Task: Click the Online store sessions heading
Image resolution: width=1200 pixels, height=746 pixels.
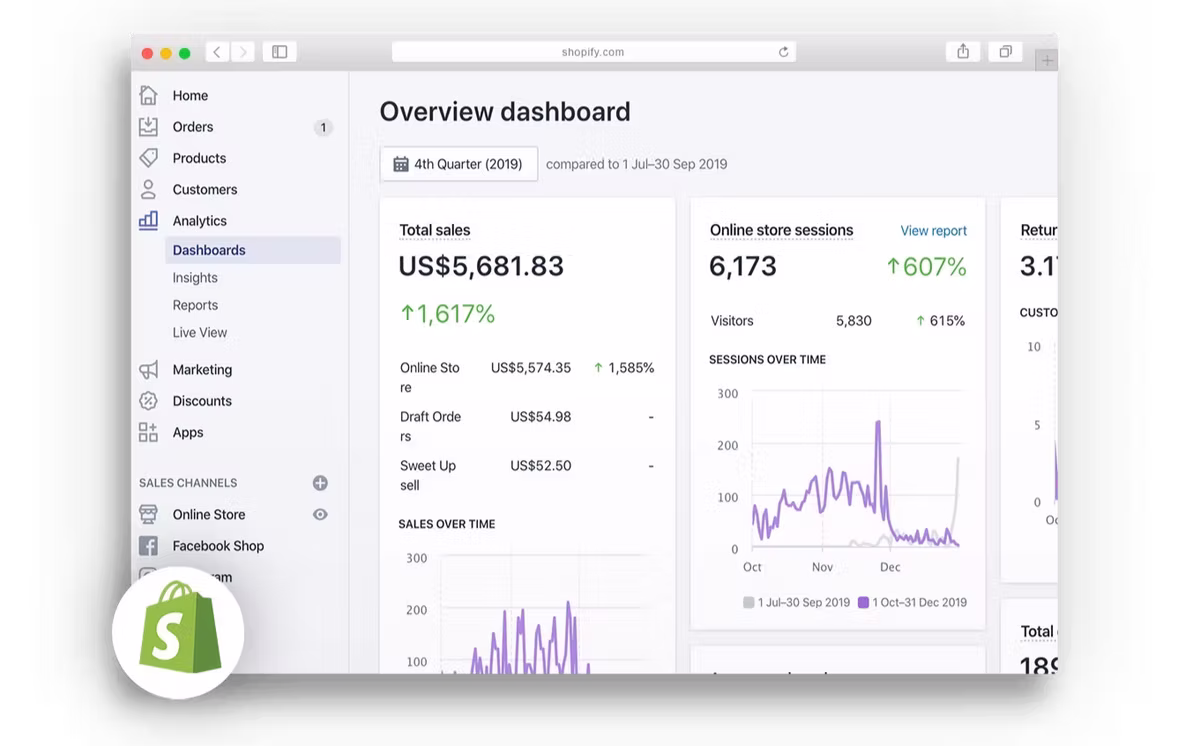Action: 782,230
